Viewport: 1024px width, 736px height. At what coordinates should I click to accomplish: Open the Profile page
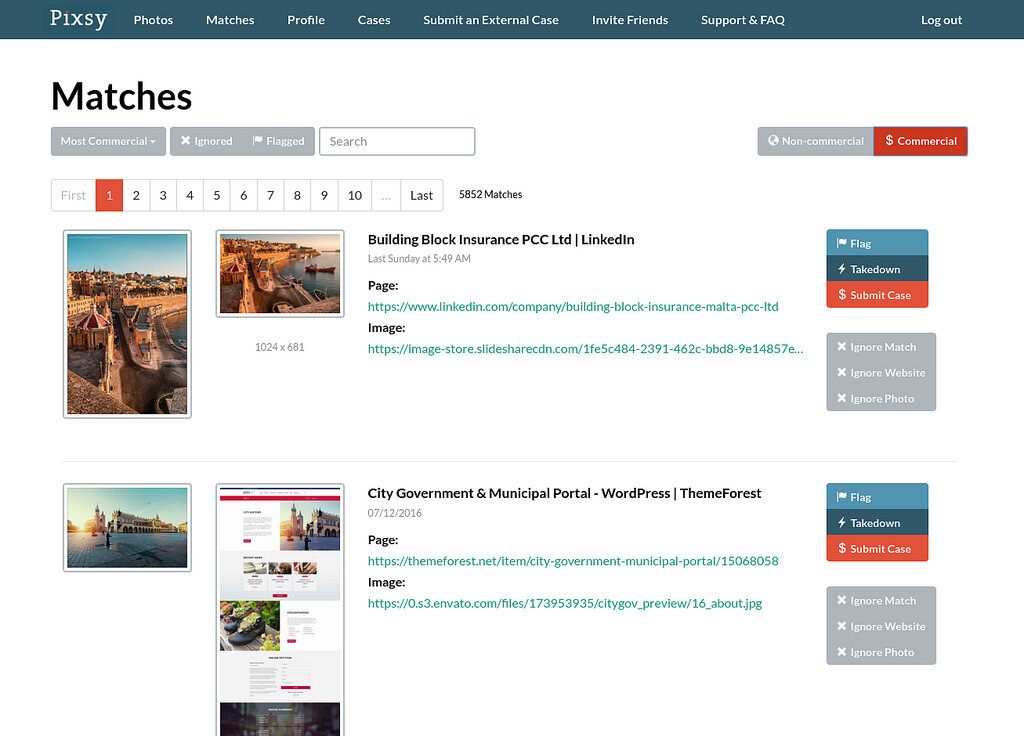(x=306, y=20)
